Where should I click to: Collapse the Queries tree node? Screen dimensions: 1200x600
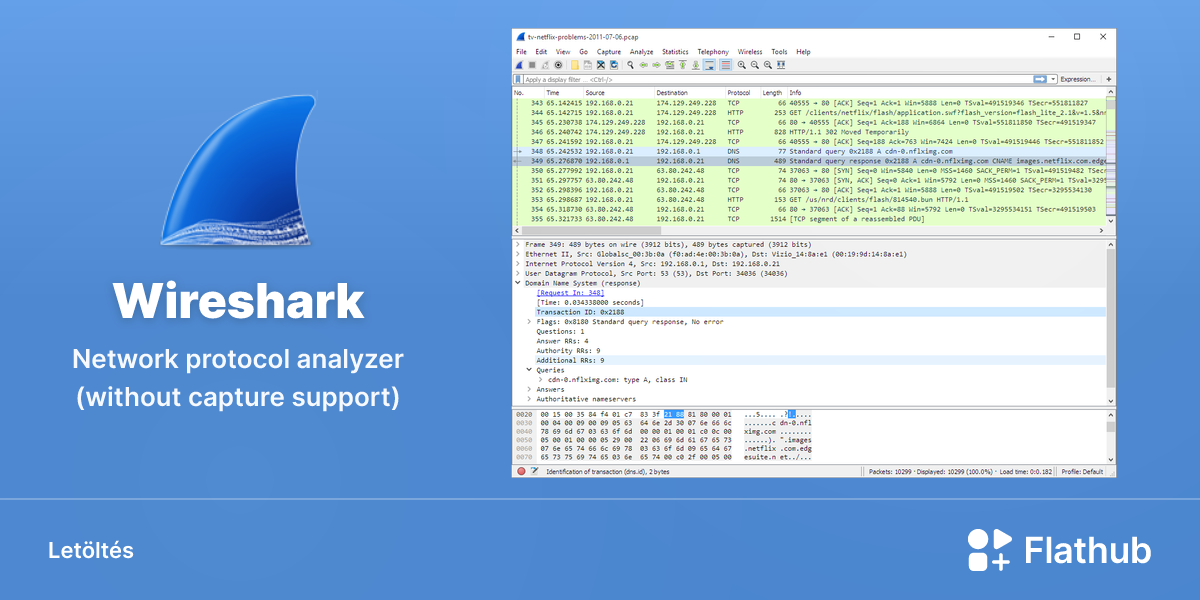(x=529, y=370)
